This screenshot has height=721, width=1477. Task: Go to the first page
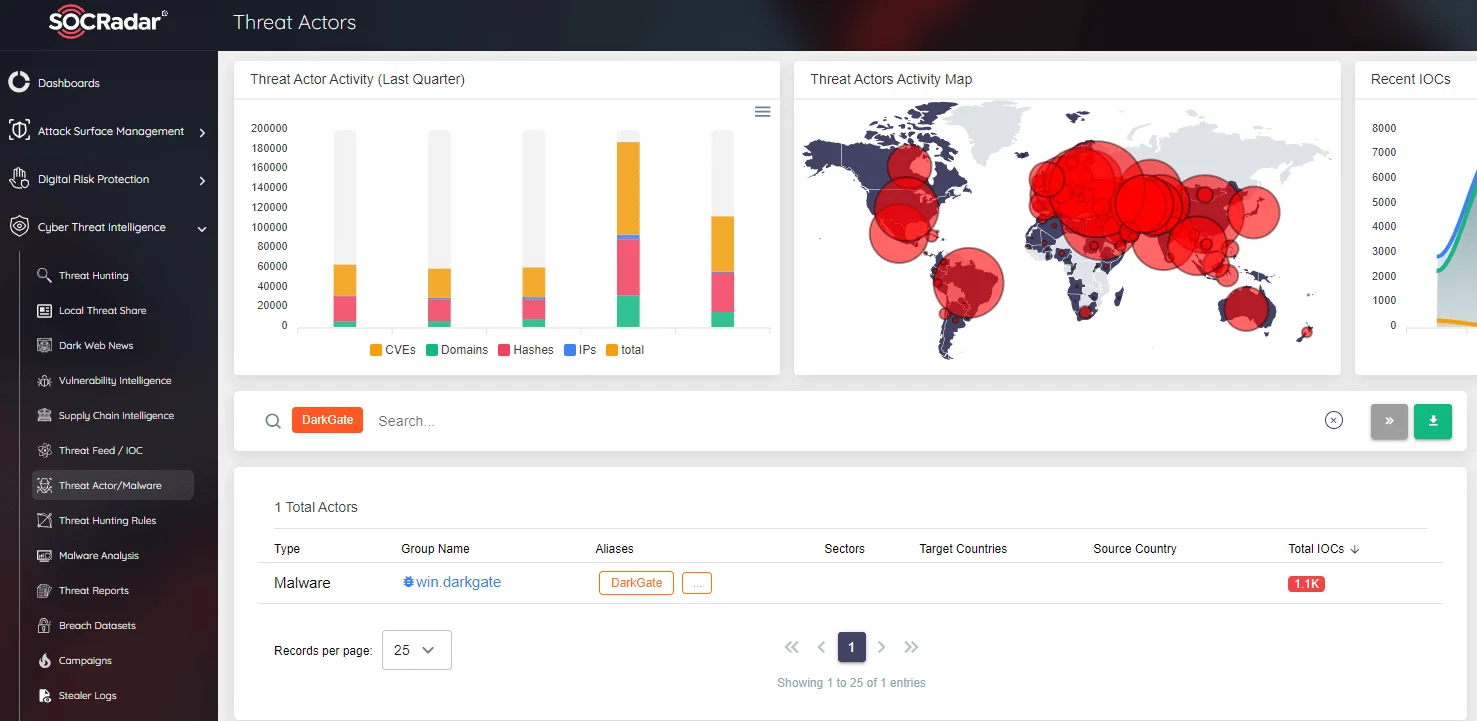point(792,647)
